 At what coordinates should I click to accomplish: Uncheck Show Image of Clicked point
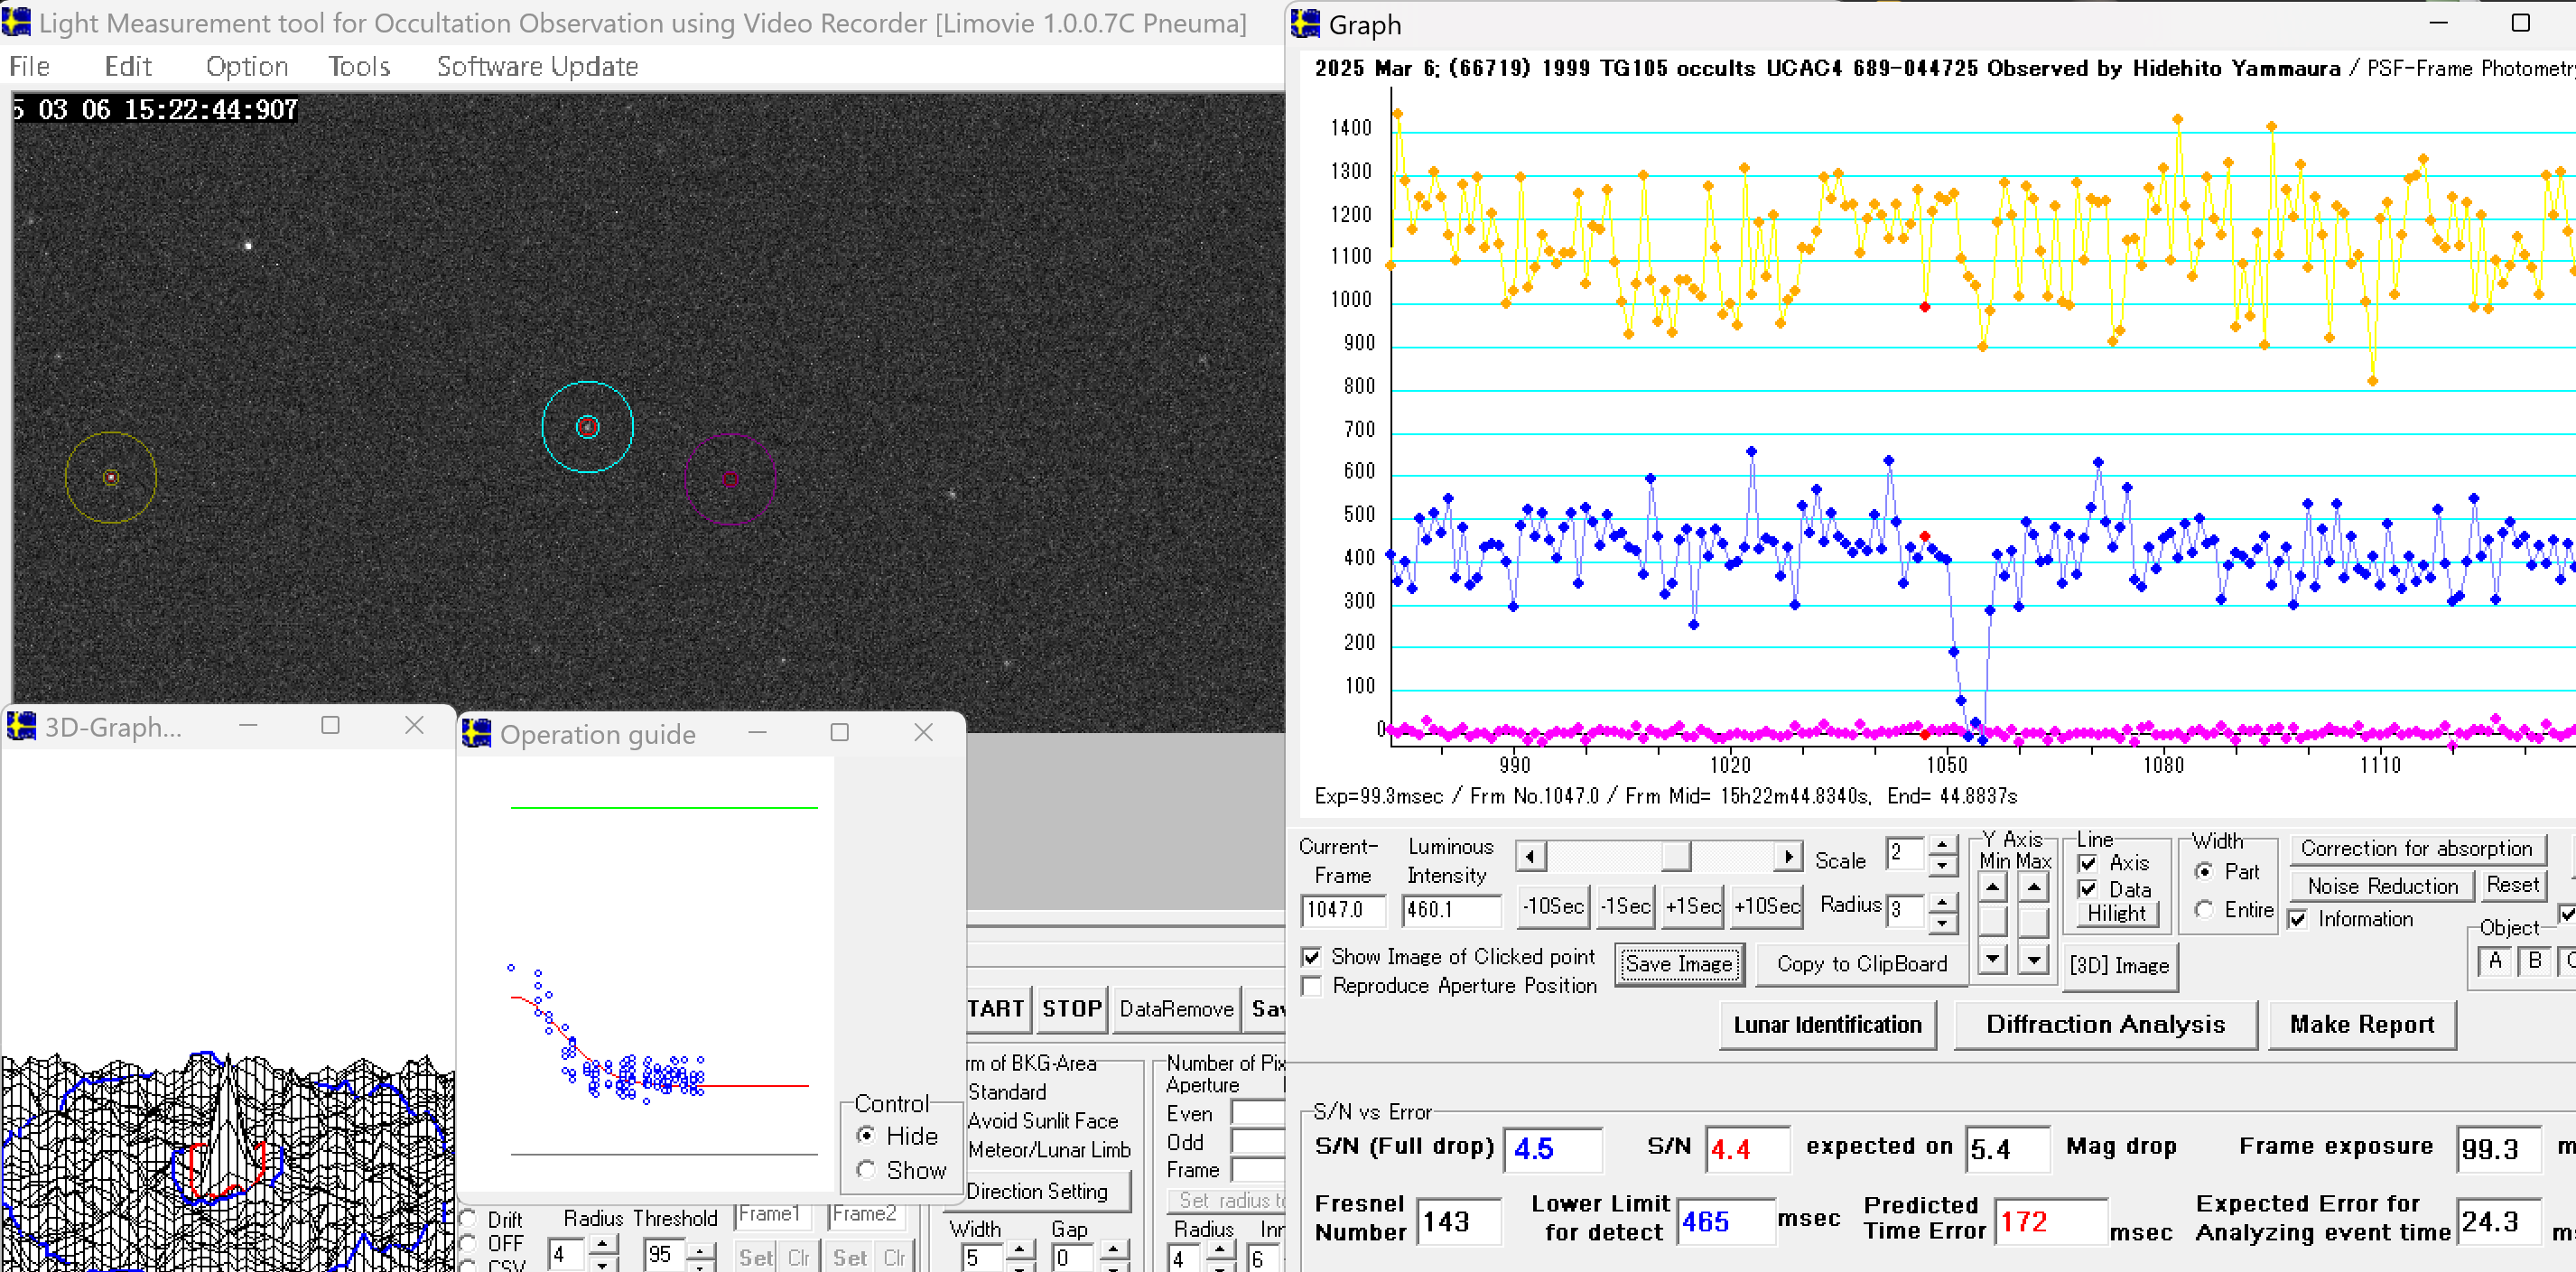(x=1312, y=957)
